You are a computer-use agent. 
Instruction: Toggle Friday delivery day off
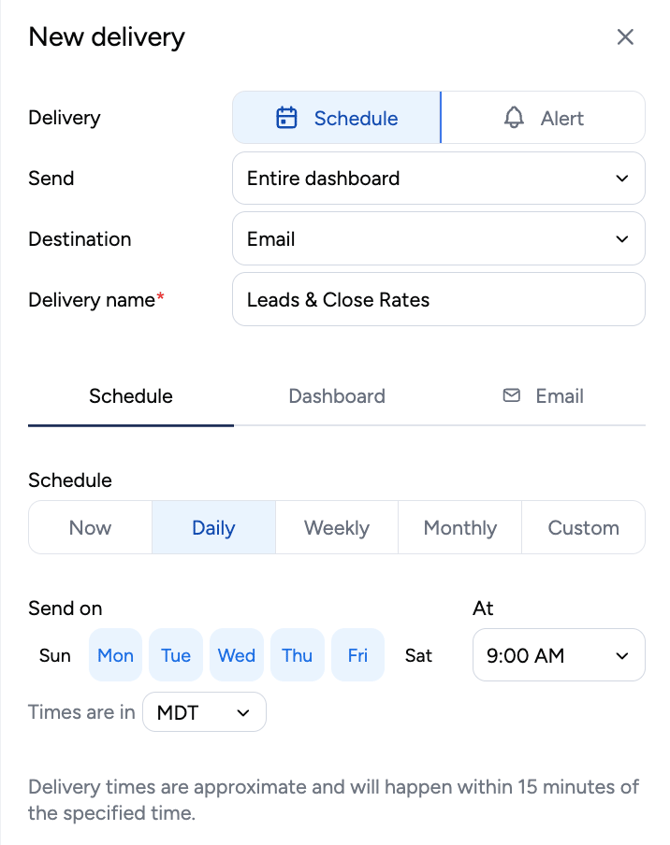[x=358, y=655]
